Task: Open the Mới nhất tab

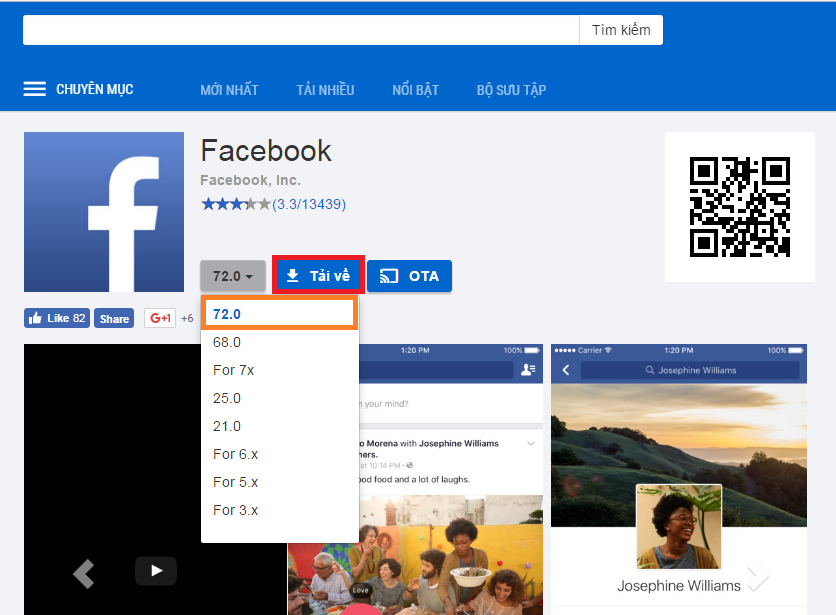Action: [229, 90]
